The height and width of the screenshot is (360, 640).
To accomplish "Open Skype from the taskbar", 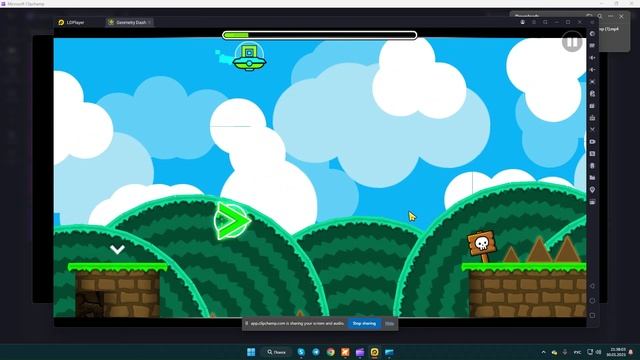I will point(301,352).
